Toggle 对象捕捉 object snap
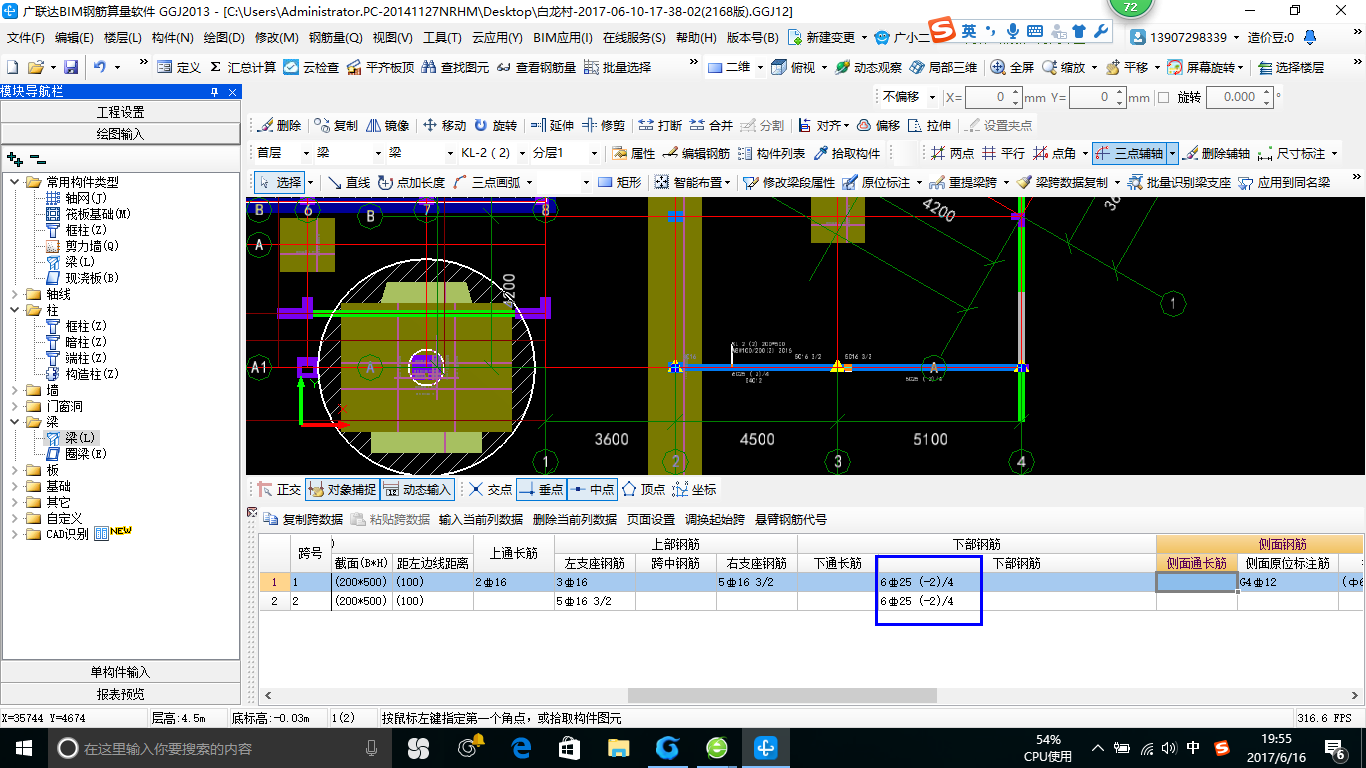The width and height of the screenshot is (1366, 768). 342,489
